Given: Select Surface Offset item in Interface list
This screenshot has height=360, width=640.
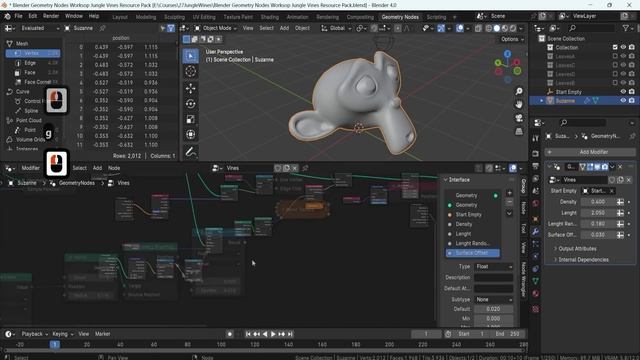Looking at the screenshot, I should coord(473,253).
